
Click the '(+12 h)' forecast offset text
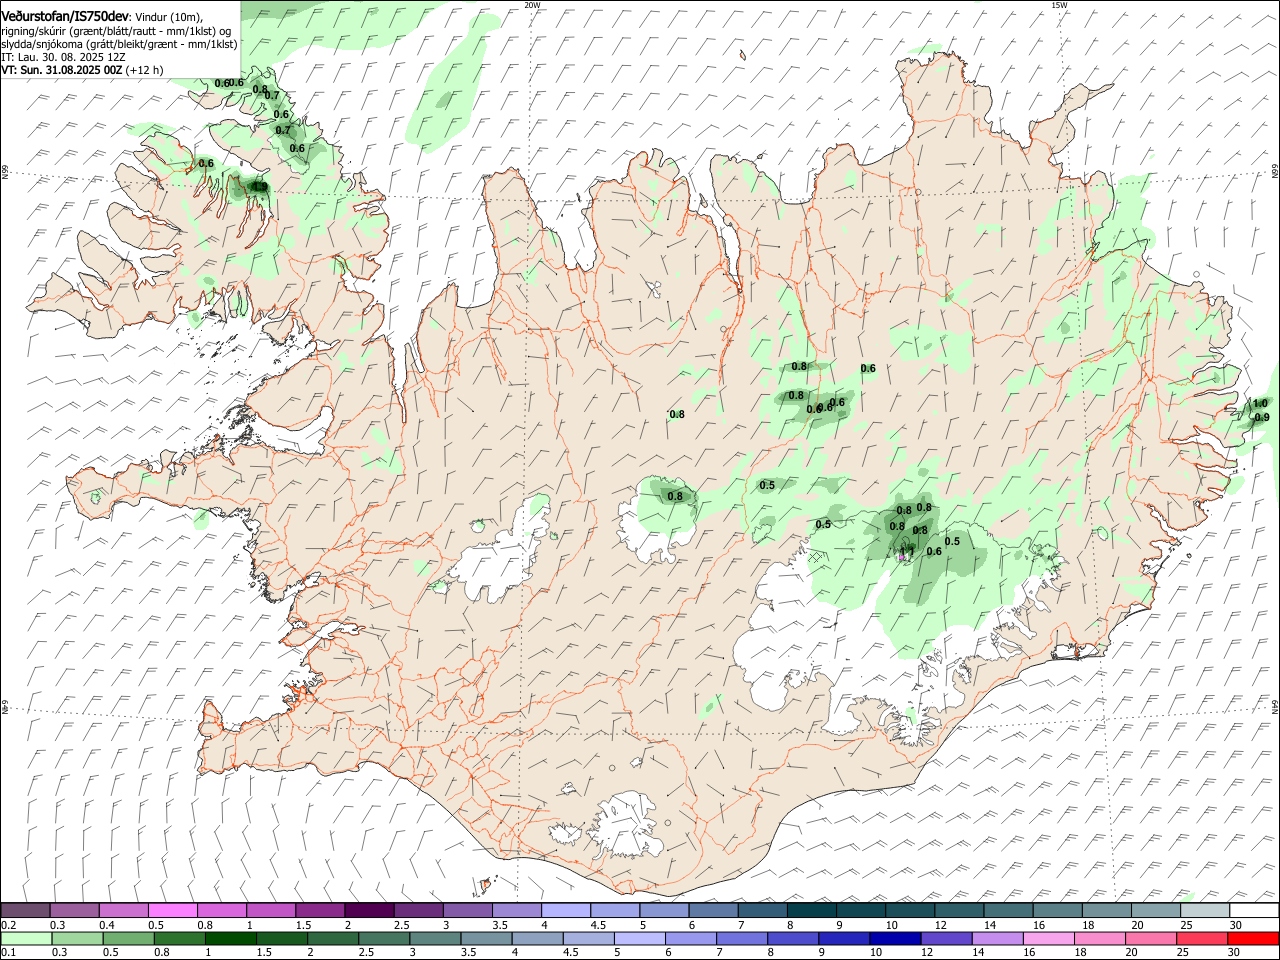(145, 70)
